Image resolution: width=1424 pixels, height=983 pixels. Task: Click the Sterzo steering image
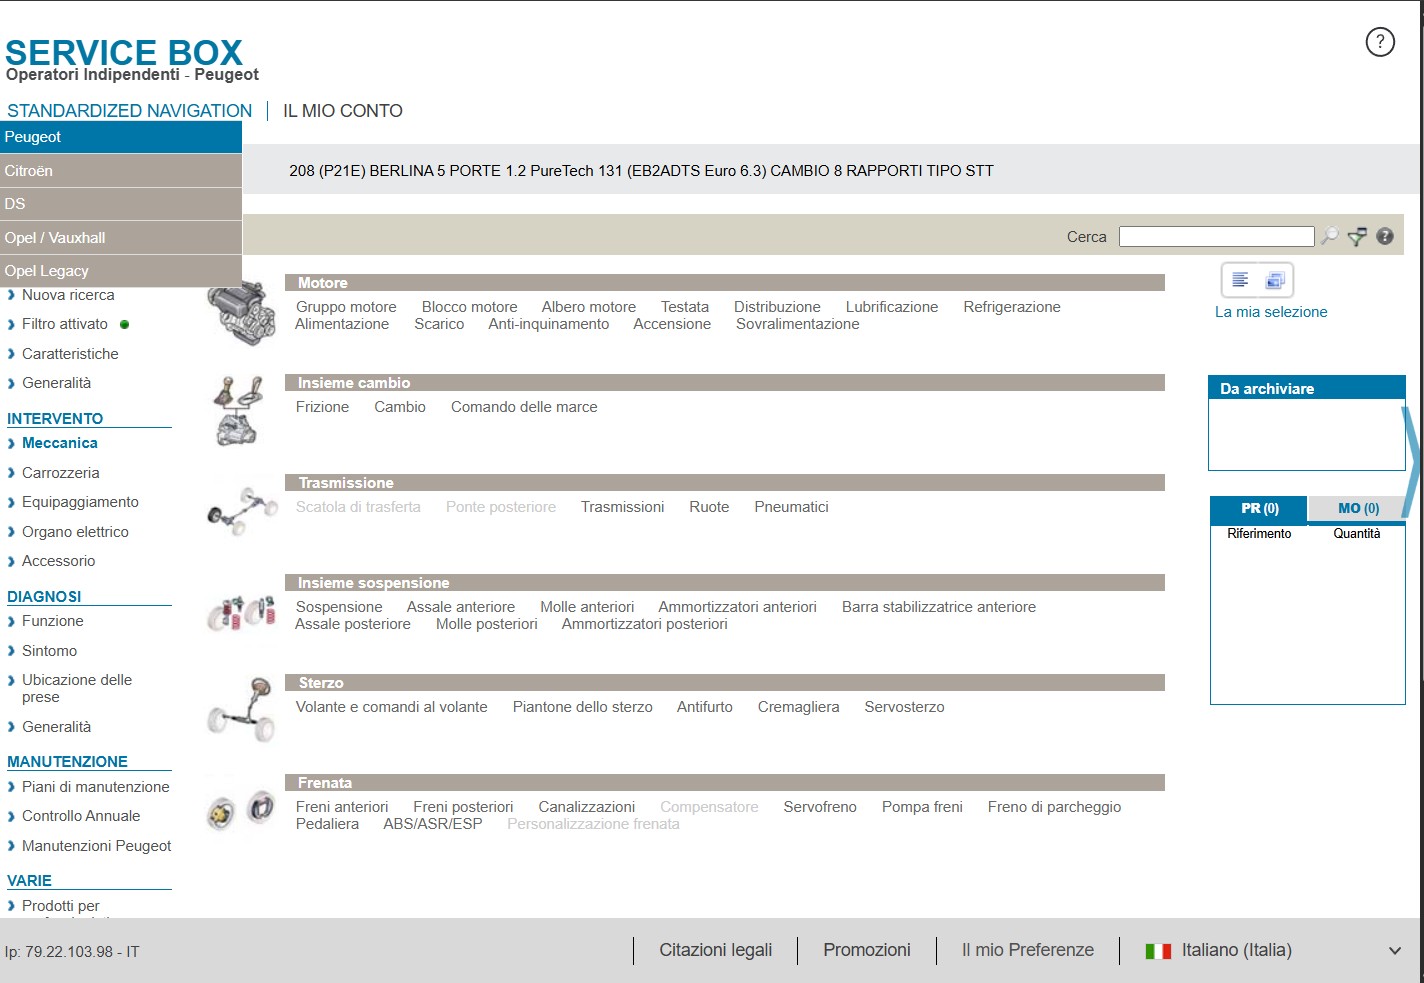[241, 709]
